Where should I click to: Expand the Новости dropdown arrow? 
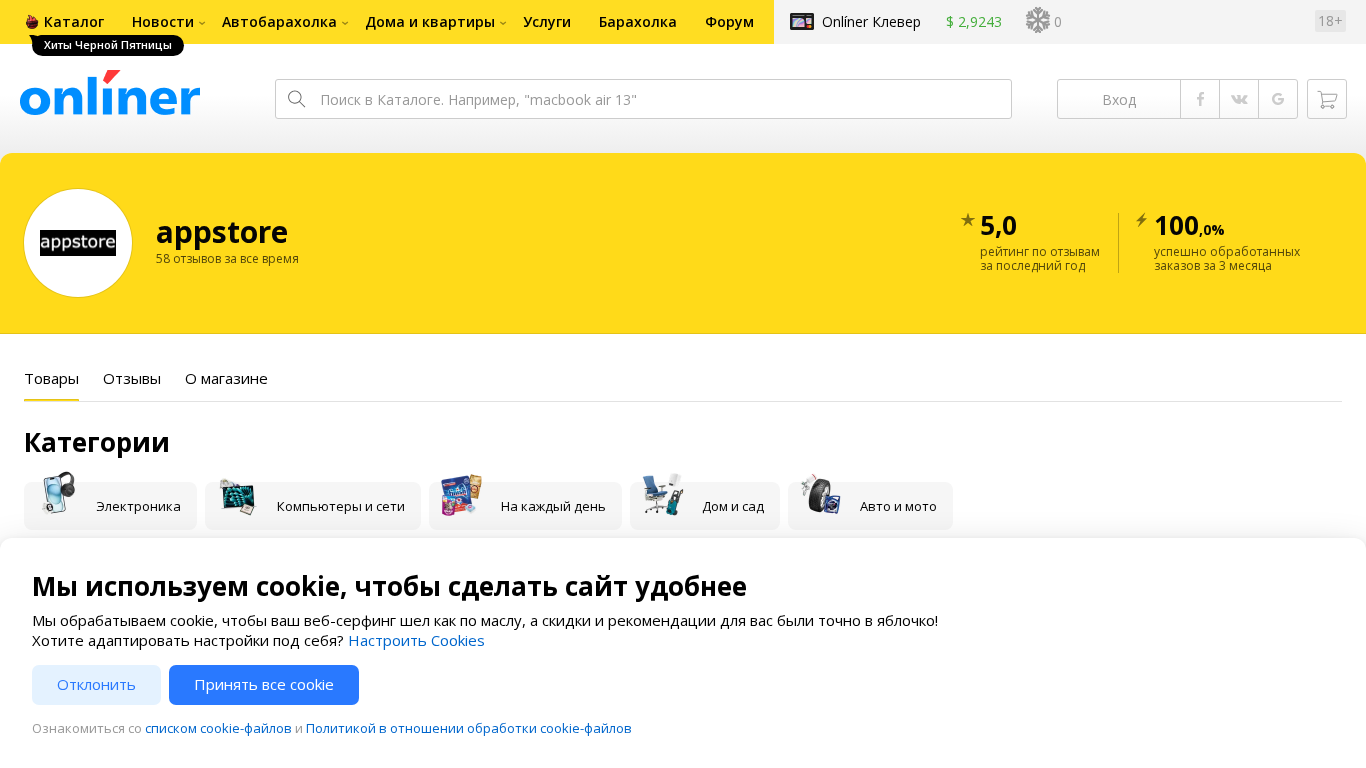(x=202, y=23)
